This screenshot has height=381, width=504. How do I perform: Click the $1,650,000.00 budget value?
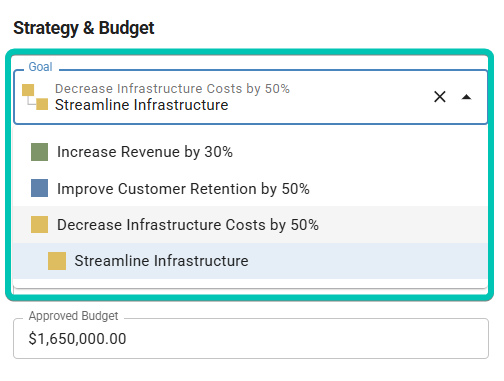pyautogui.click(x=77, y=339)
